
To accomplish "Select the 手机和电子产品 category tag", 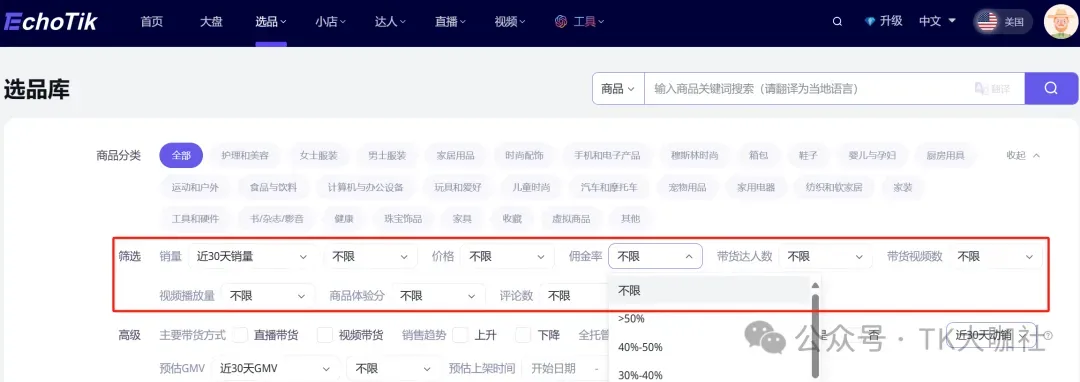I will click(607, 156).
